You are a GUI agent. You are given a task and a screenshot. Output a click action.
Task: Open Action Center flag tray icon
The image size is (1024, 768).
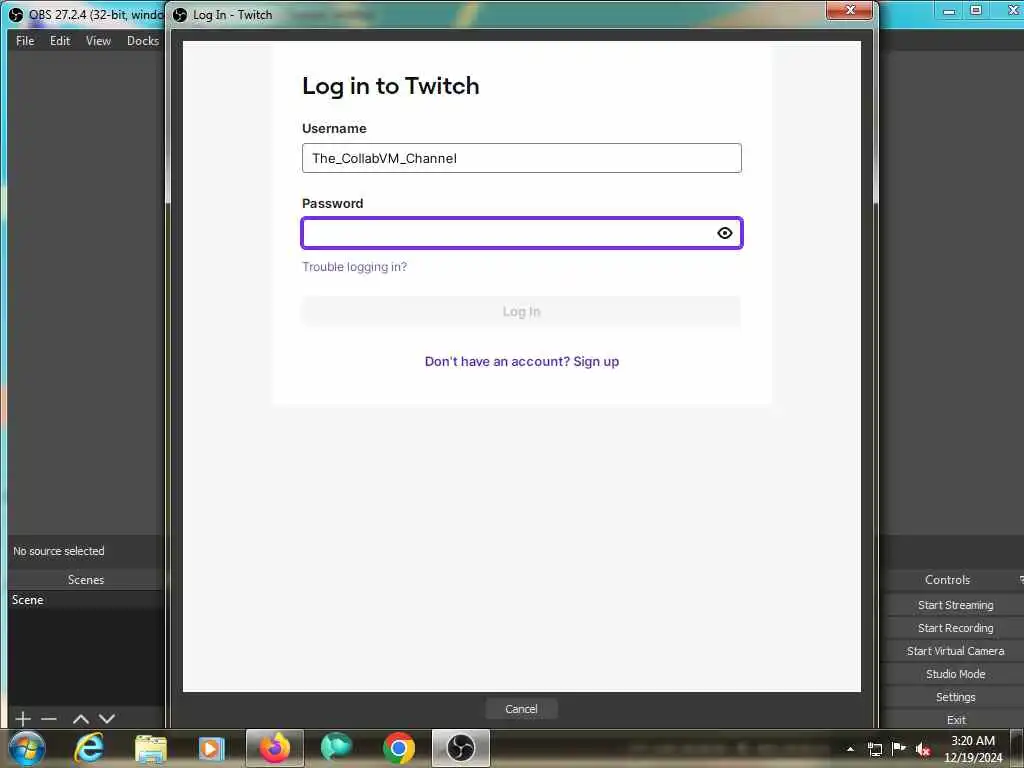click(x=899, y=748)
